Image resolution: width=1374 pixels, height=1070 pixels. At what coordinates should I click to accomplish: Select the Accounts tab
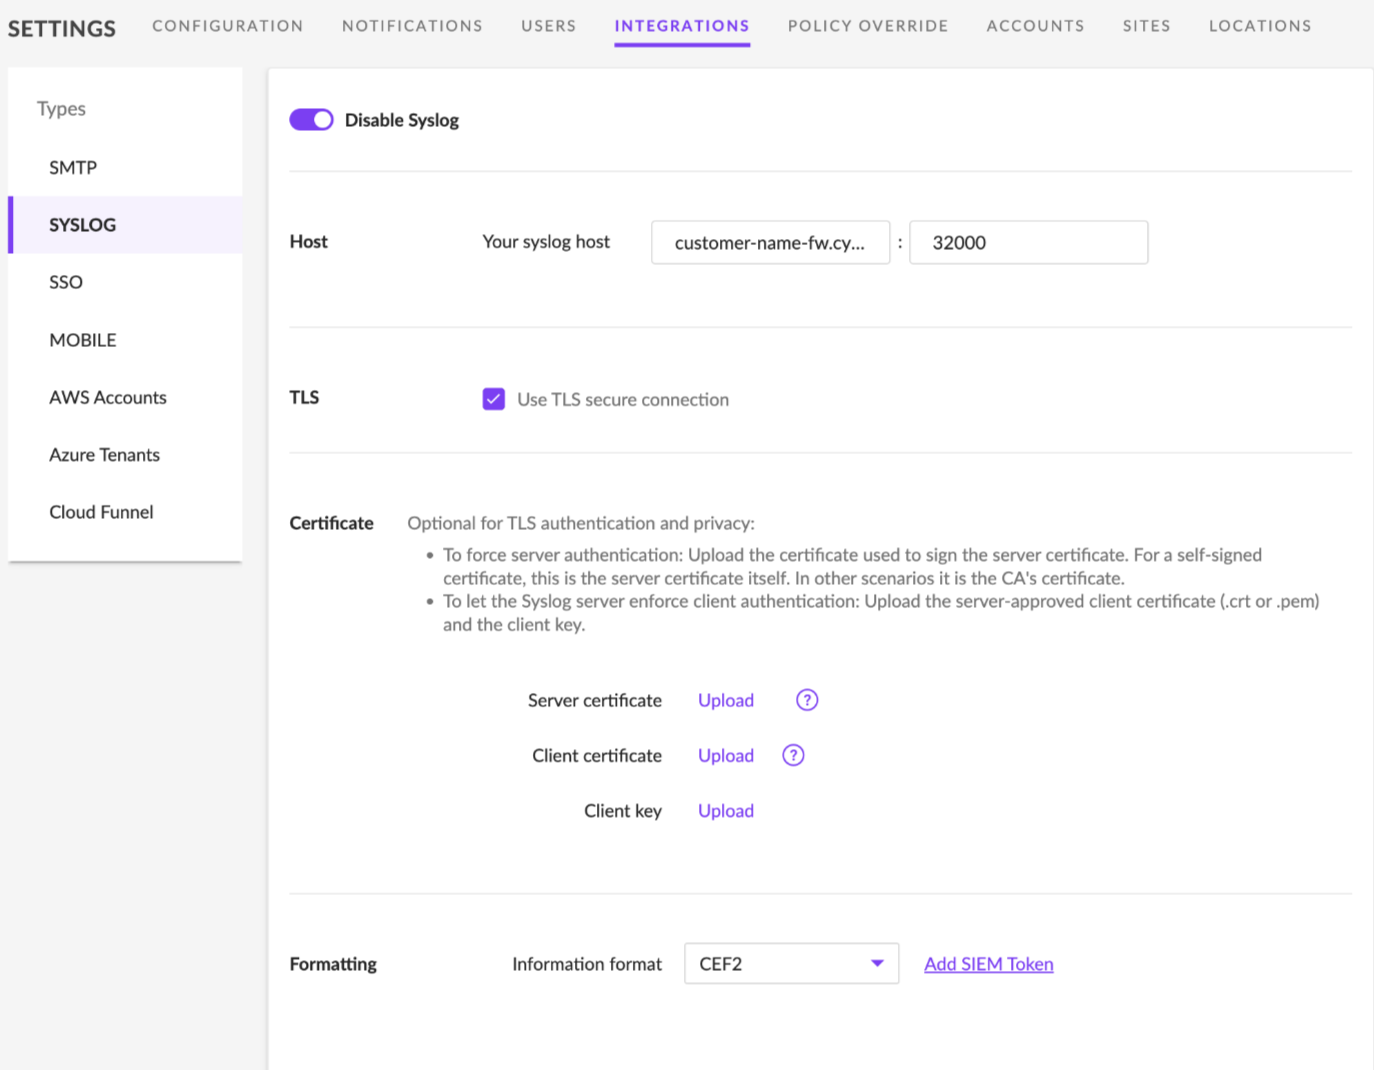pyautogui.click(x=1035, y=26)
